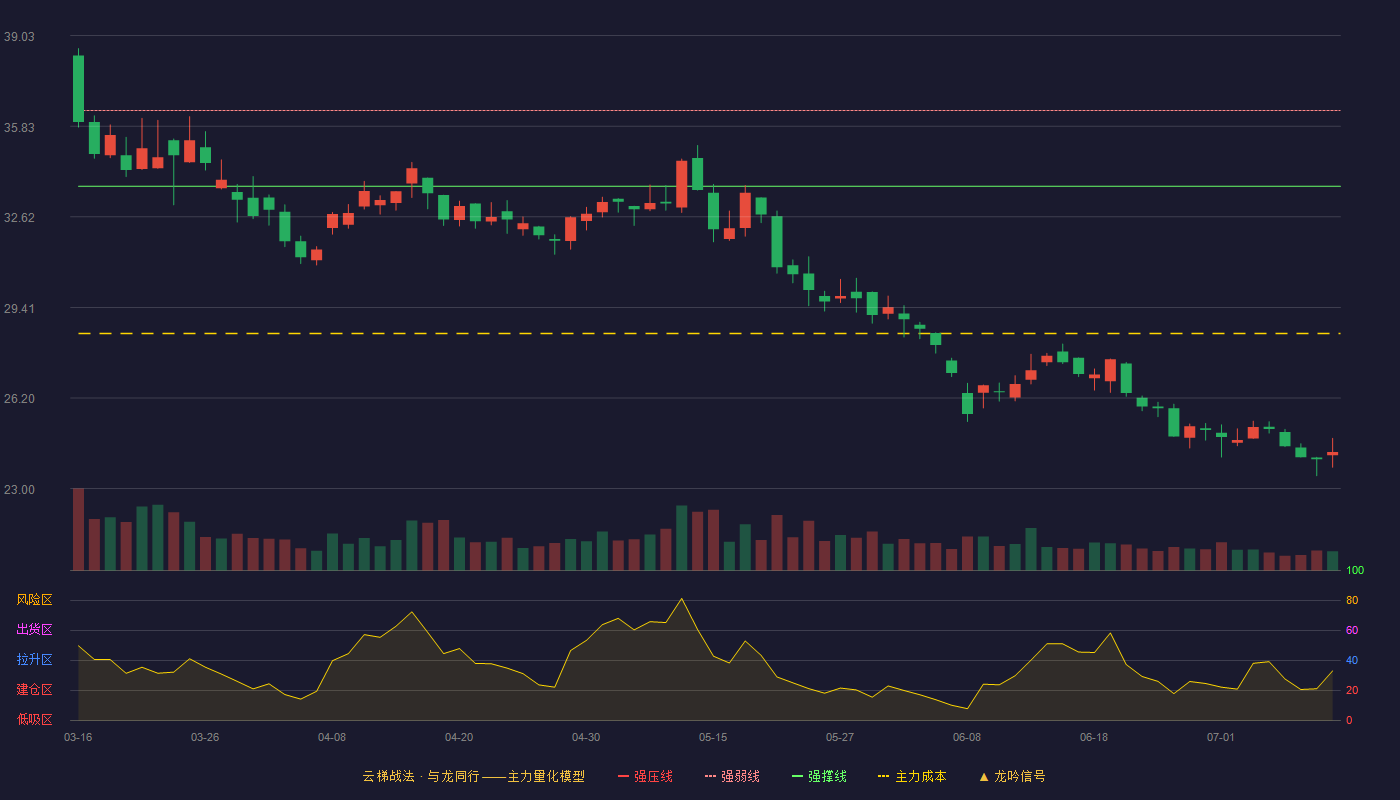Click the 主力成本 dashed legend marker

pyautogui.click(x=884, y=776)
